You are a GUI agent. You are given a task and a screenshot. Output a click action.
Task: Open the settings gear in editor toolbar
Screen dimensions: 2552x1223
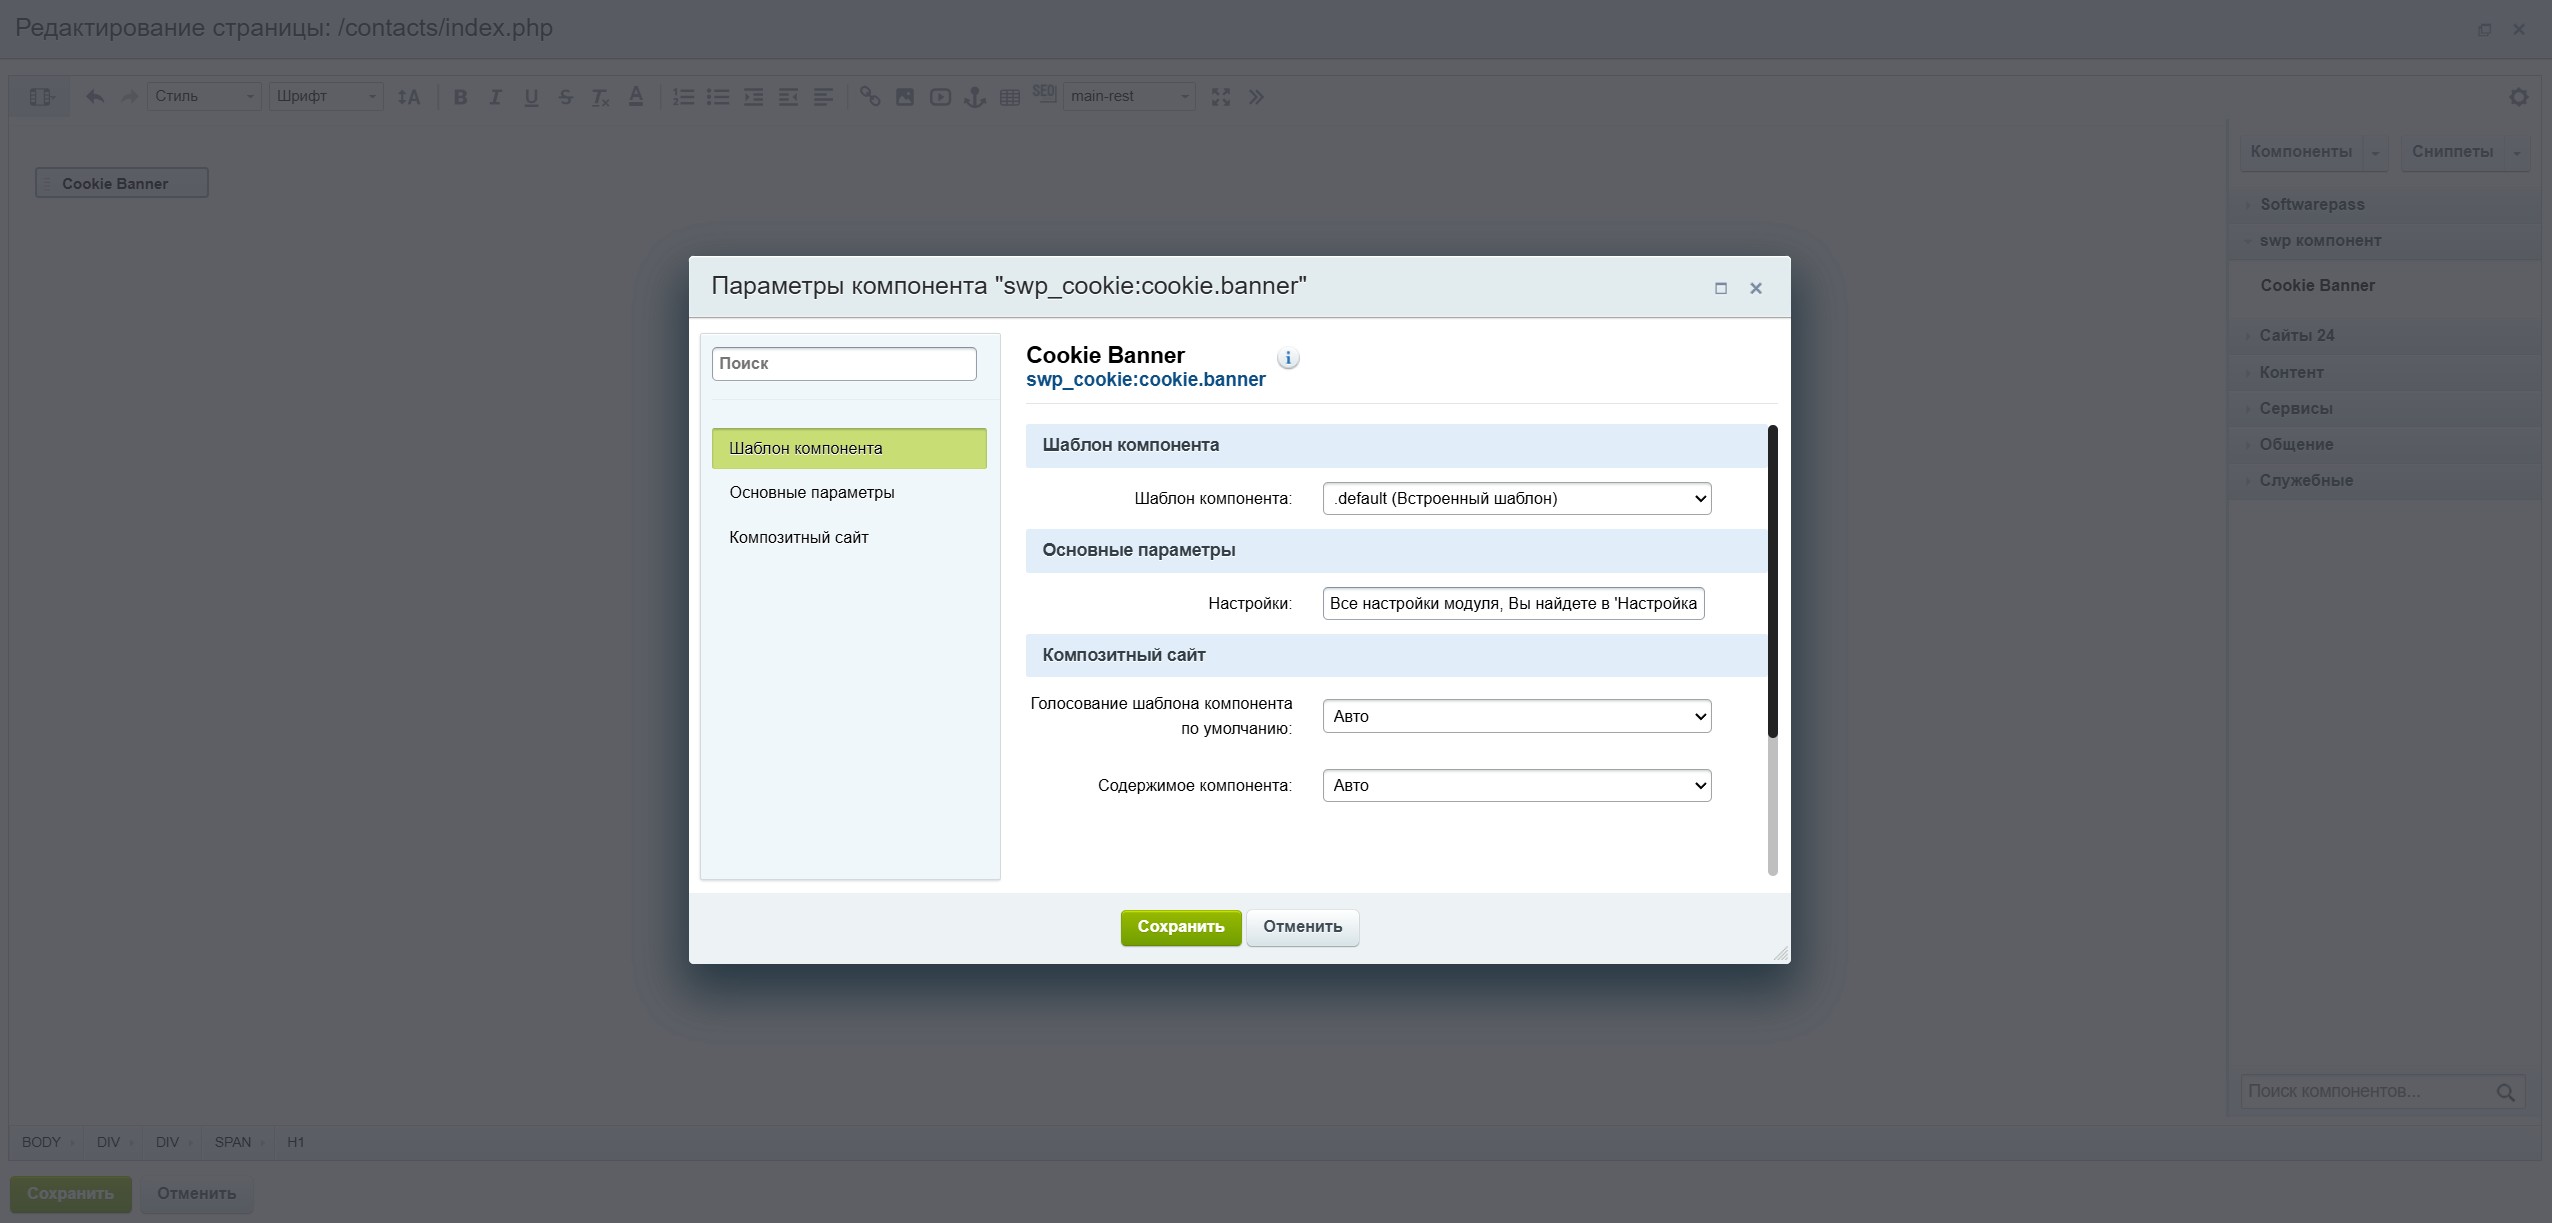coord(2518,97)
